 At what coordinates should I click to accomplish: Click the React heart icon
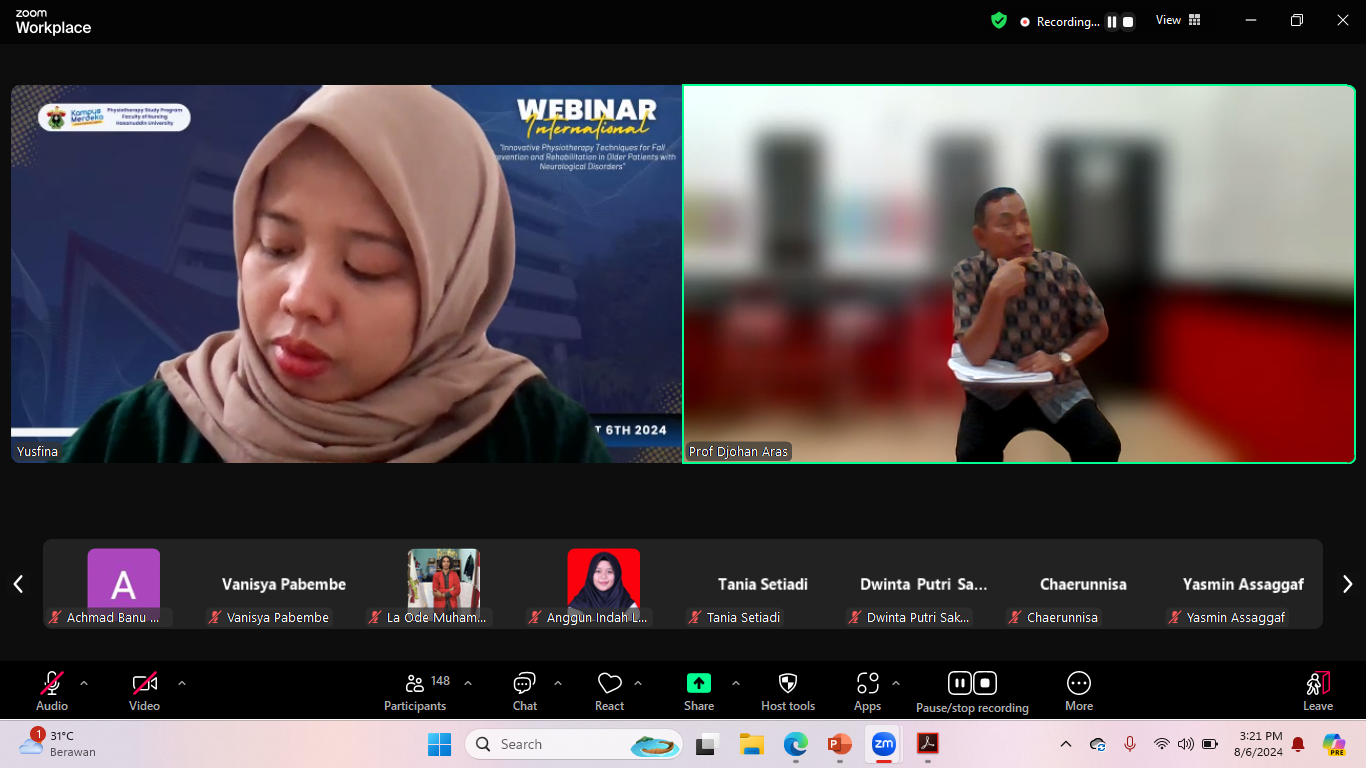coord(609,691)
